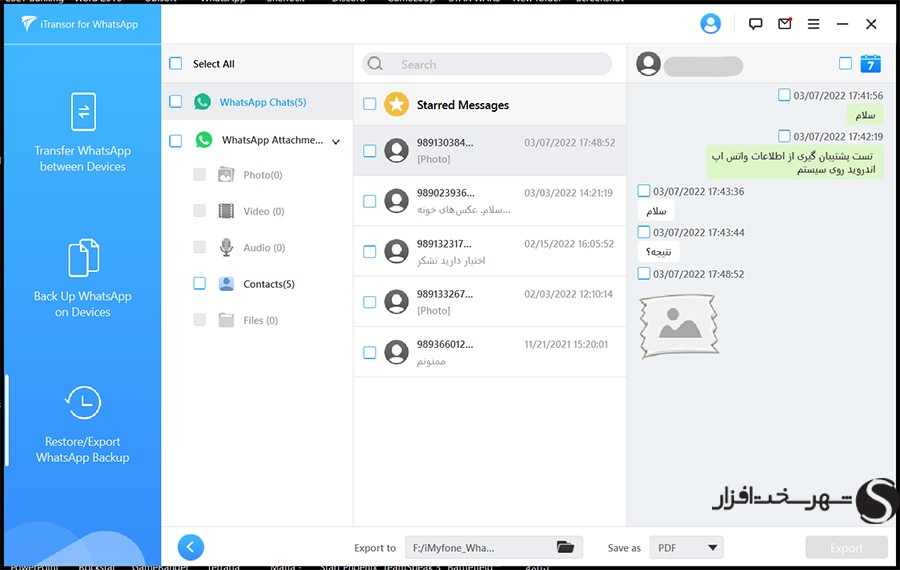900x570 pixels.
Task: Tick checkbox for message at 17:43:44
Action: pos(643,232)
